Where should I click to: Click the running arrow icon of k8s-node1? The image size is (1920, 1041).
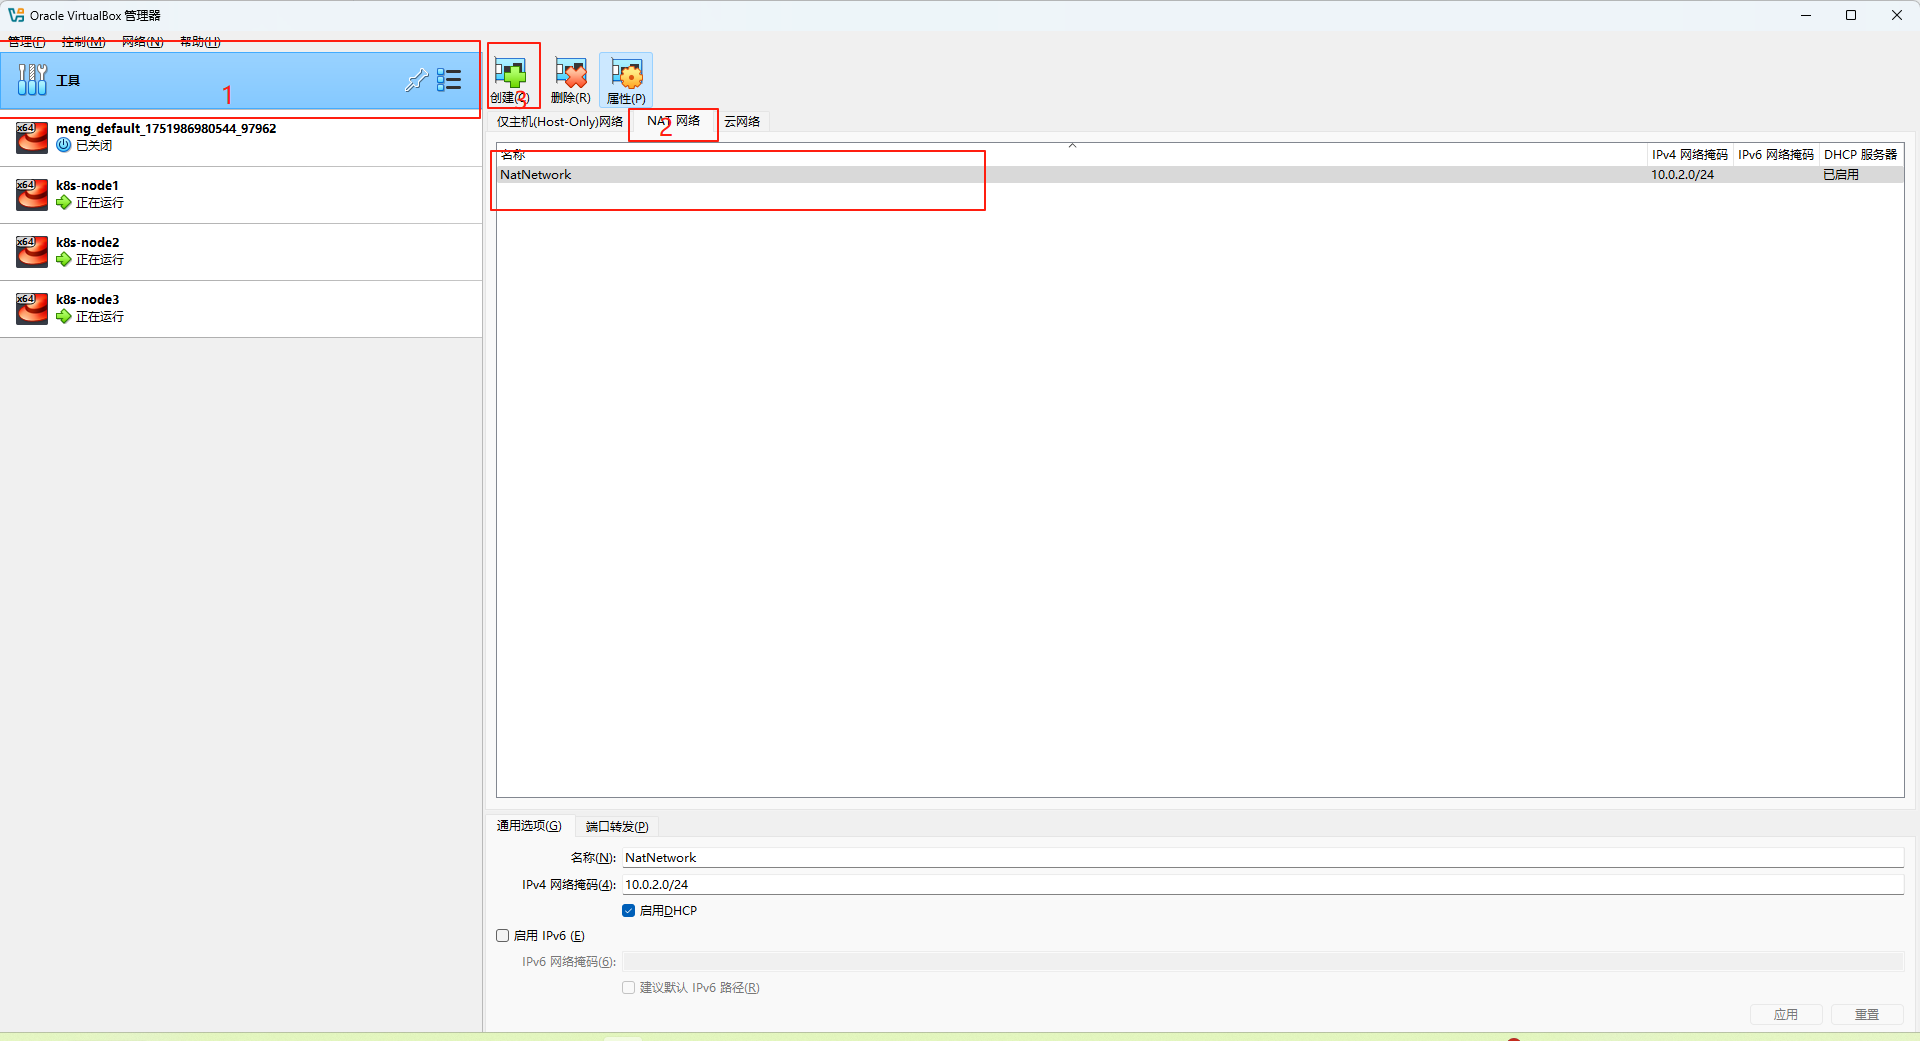point(64,202)
